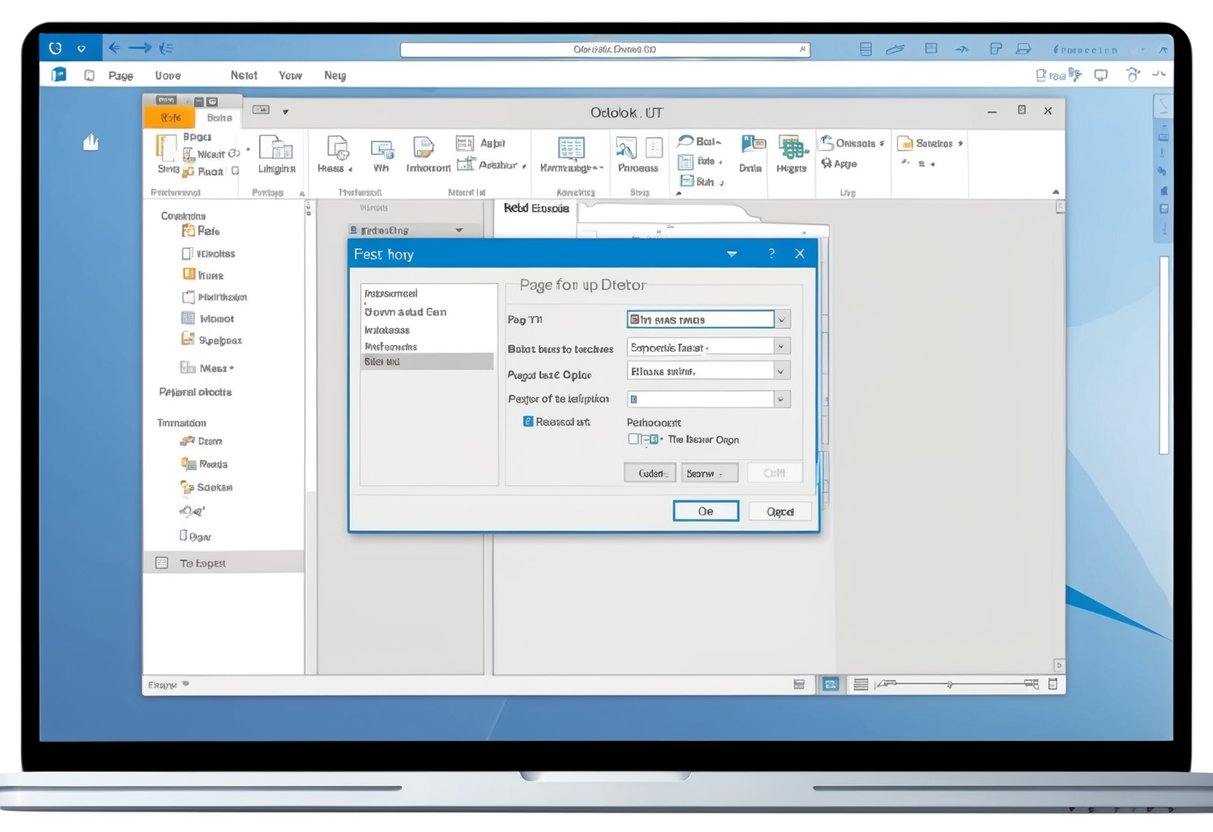Open the first dropdown in the dialog form

[707, 319]
